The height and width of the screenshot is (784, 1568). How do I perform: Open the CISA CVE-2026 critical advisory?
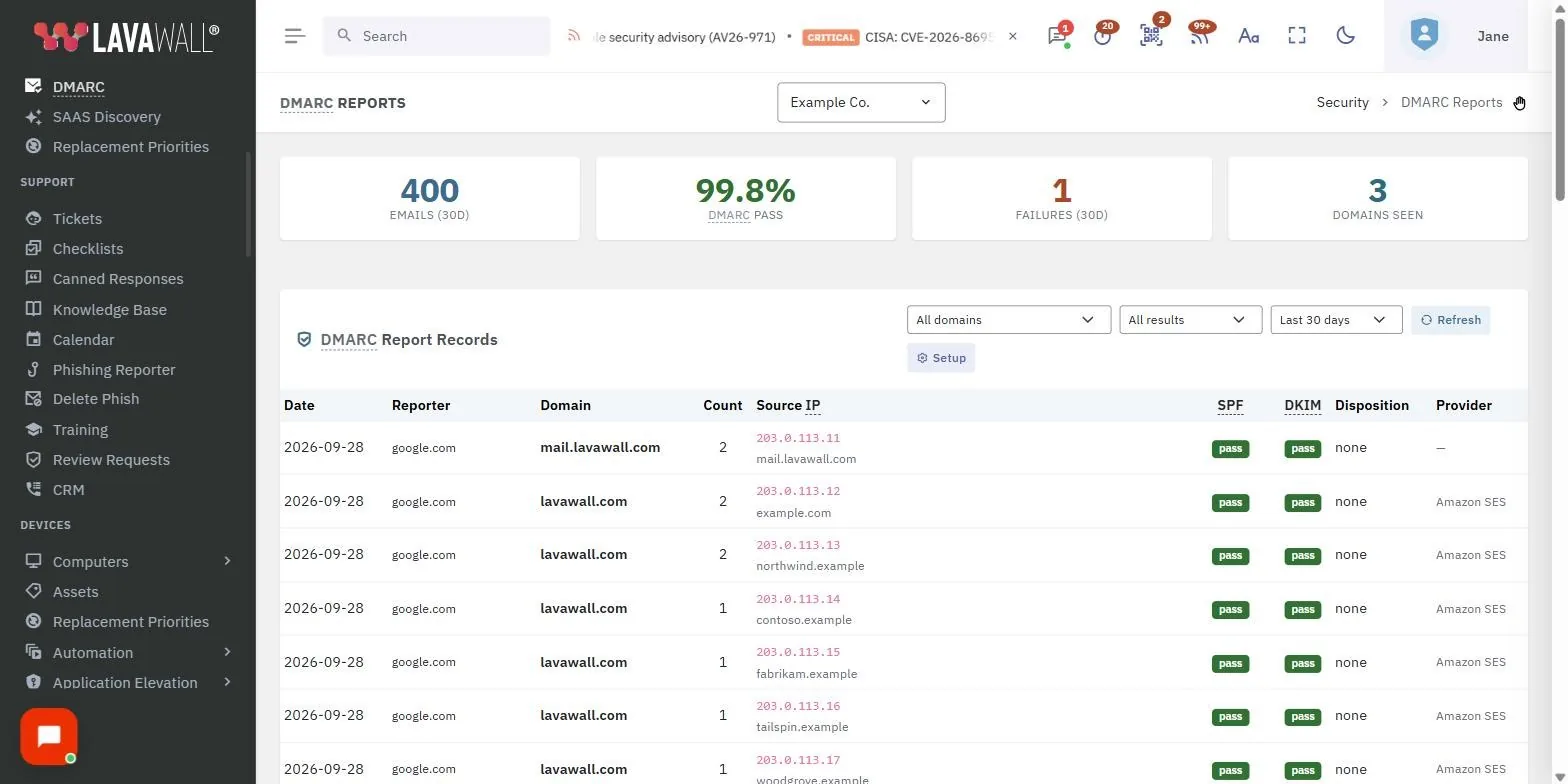898,37
